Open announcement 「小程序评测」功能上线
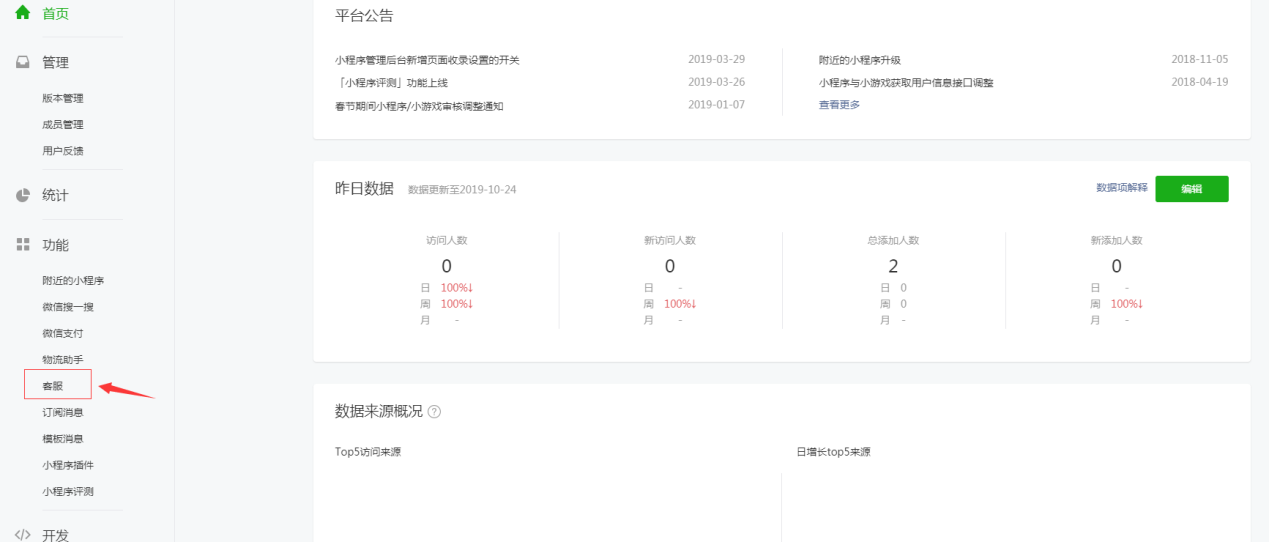The image size is (1269, 542). pyautogui.click(x=391, y=83)
